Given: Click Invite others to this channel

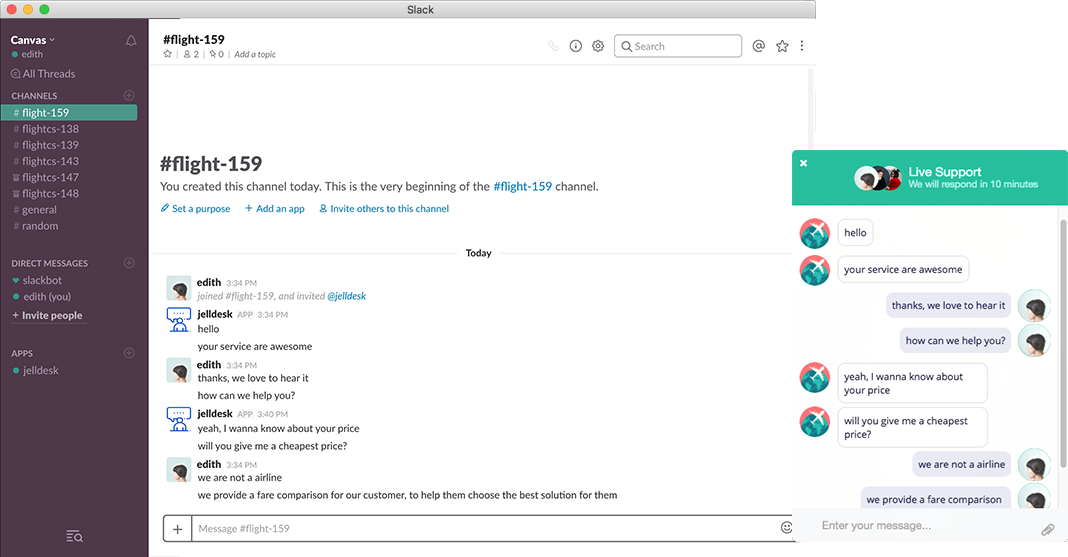Looking at the screenshot, I should (x=384, y=208).
